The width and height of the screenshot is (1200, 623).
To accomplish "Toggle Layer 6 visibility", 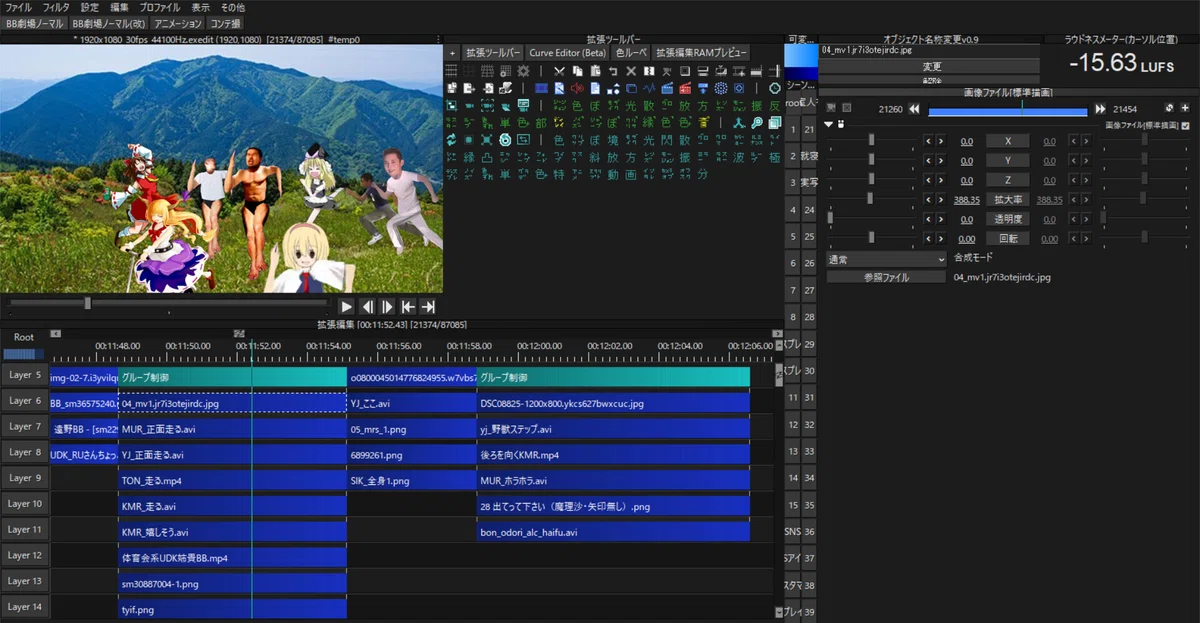I will [x=24, y=401].
